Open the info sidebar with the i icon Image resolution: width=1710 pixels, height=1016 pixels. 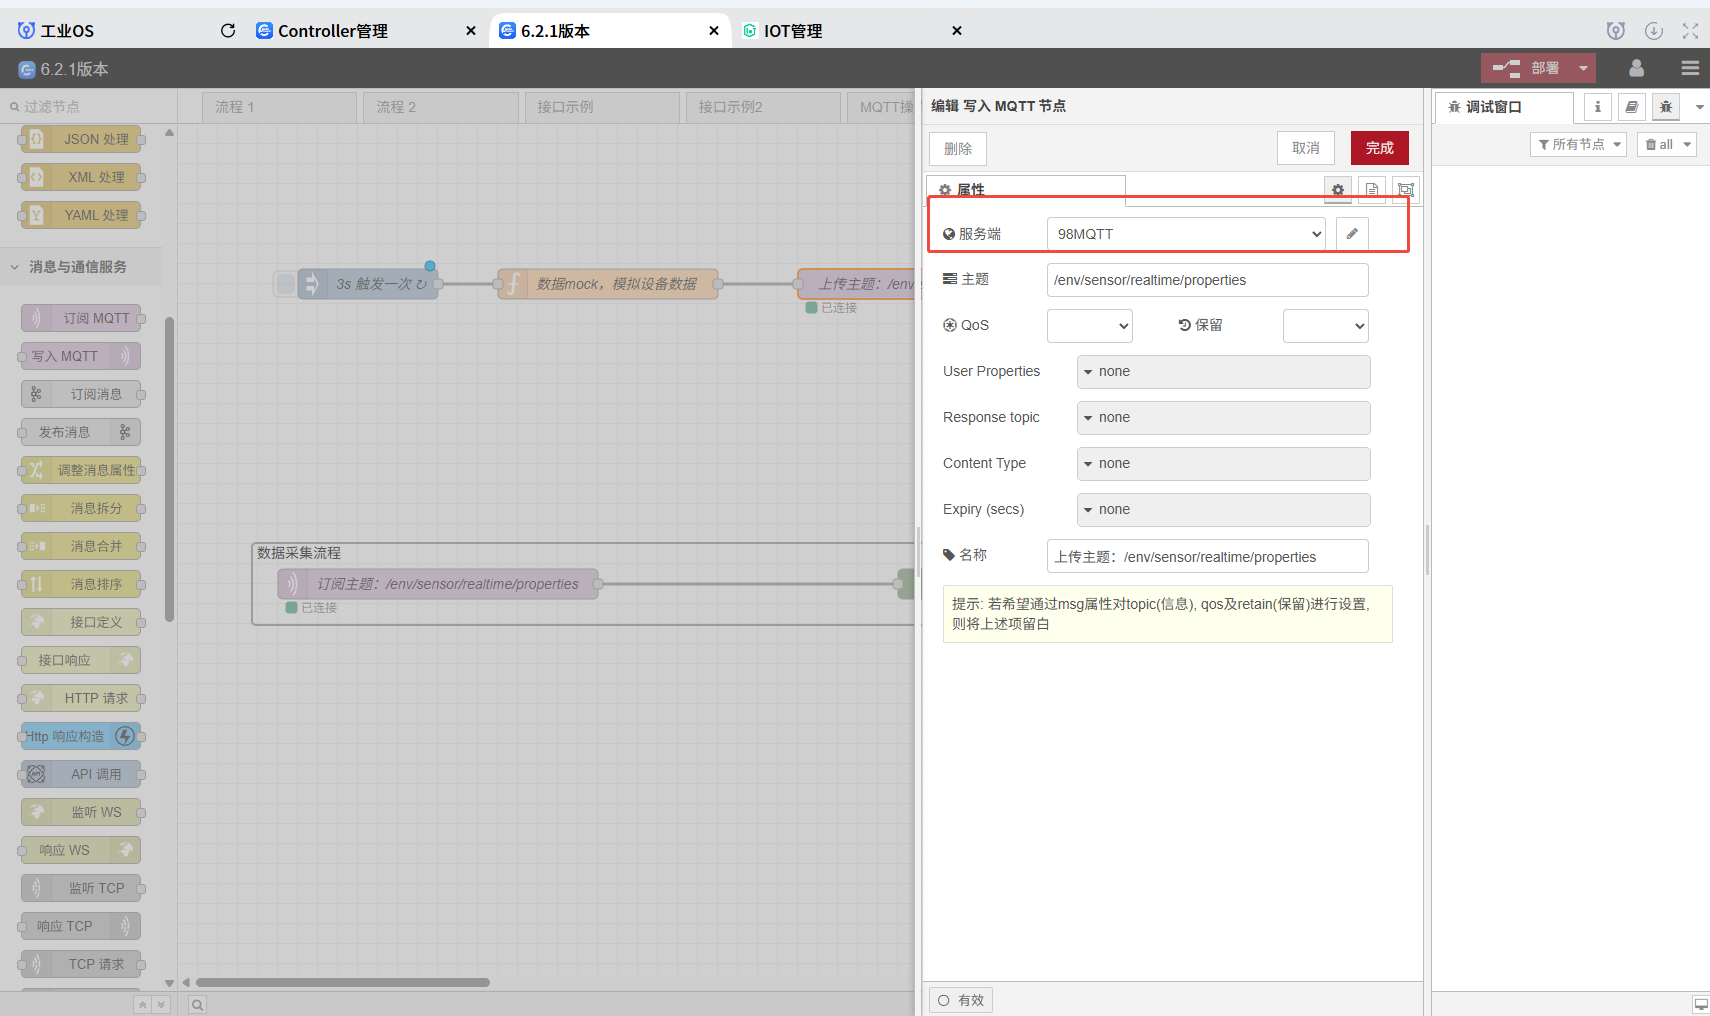point(1596,106)
